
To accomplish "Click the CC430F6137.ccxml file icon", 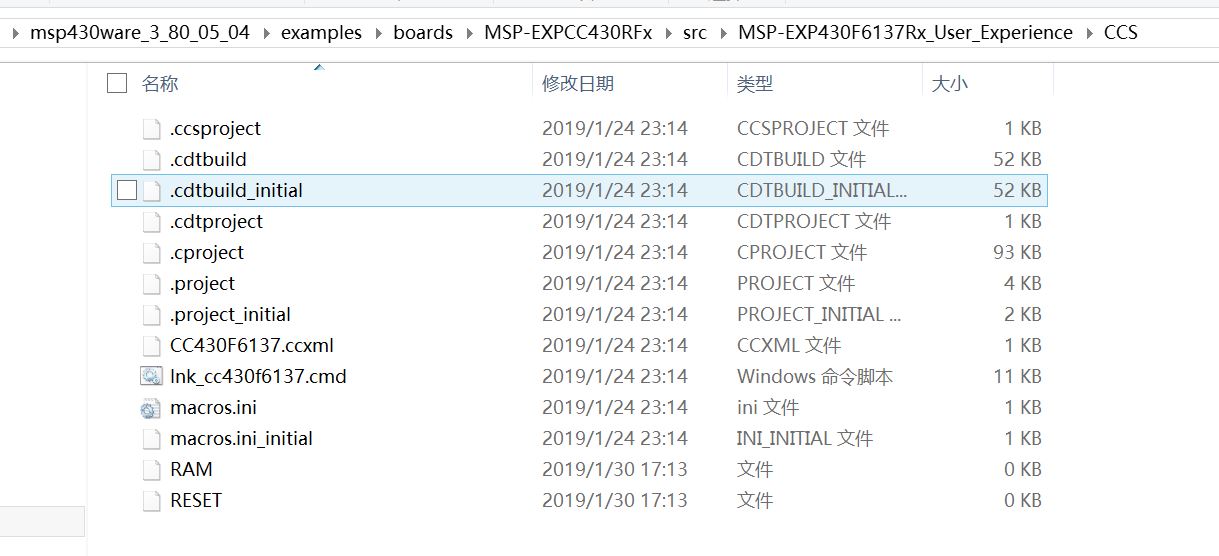I will click(x=151, y=345).
